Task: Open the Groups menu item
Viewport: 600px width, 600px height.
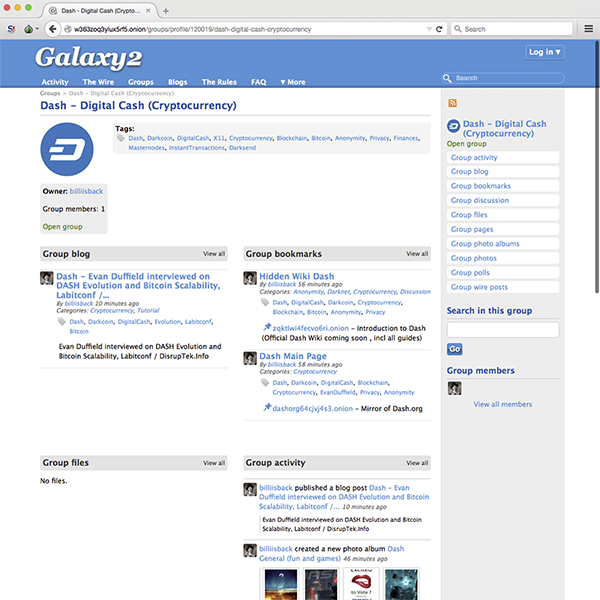Action: [x=141, y=82]
